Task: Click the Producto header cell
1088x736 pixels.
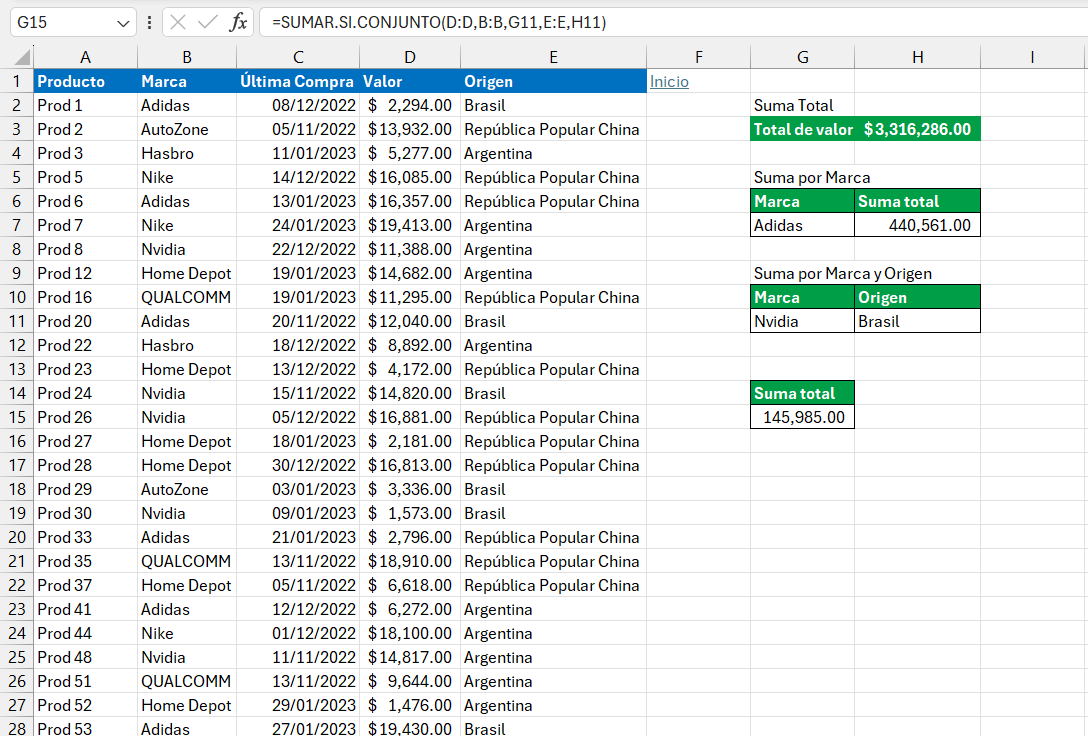Action: point(85,81)
